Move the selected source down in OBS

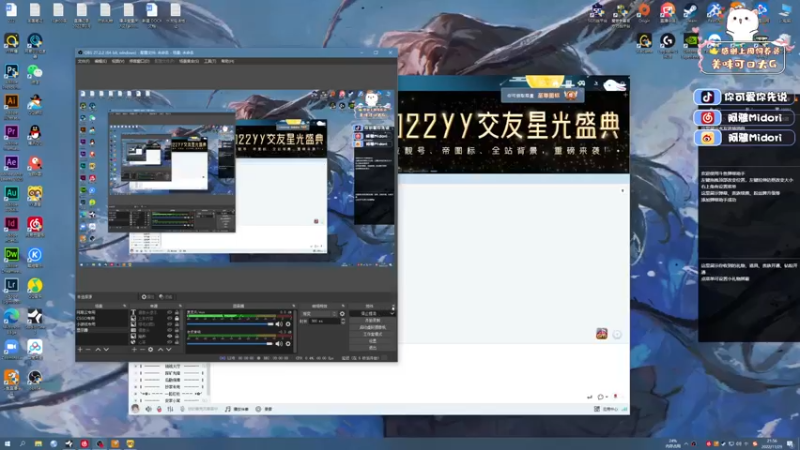(x=169, y=349)
